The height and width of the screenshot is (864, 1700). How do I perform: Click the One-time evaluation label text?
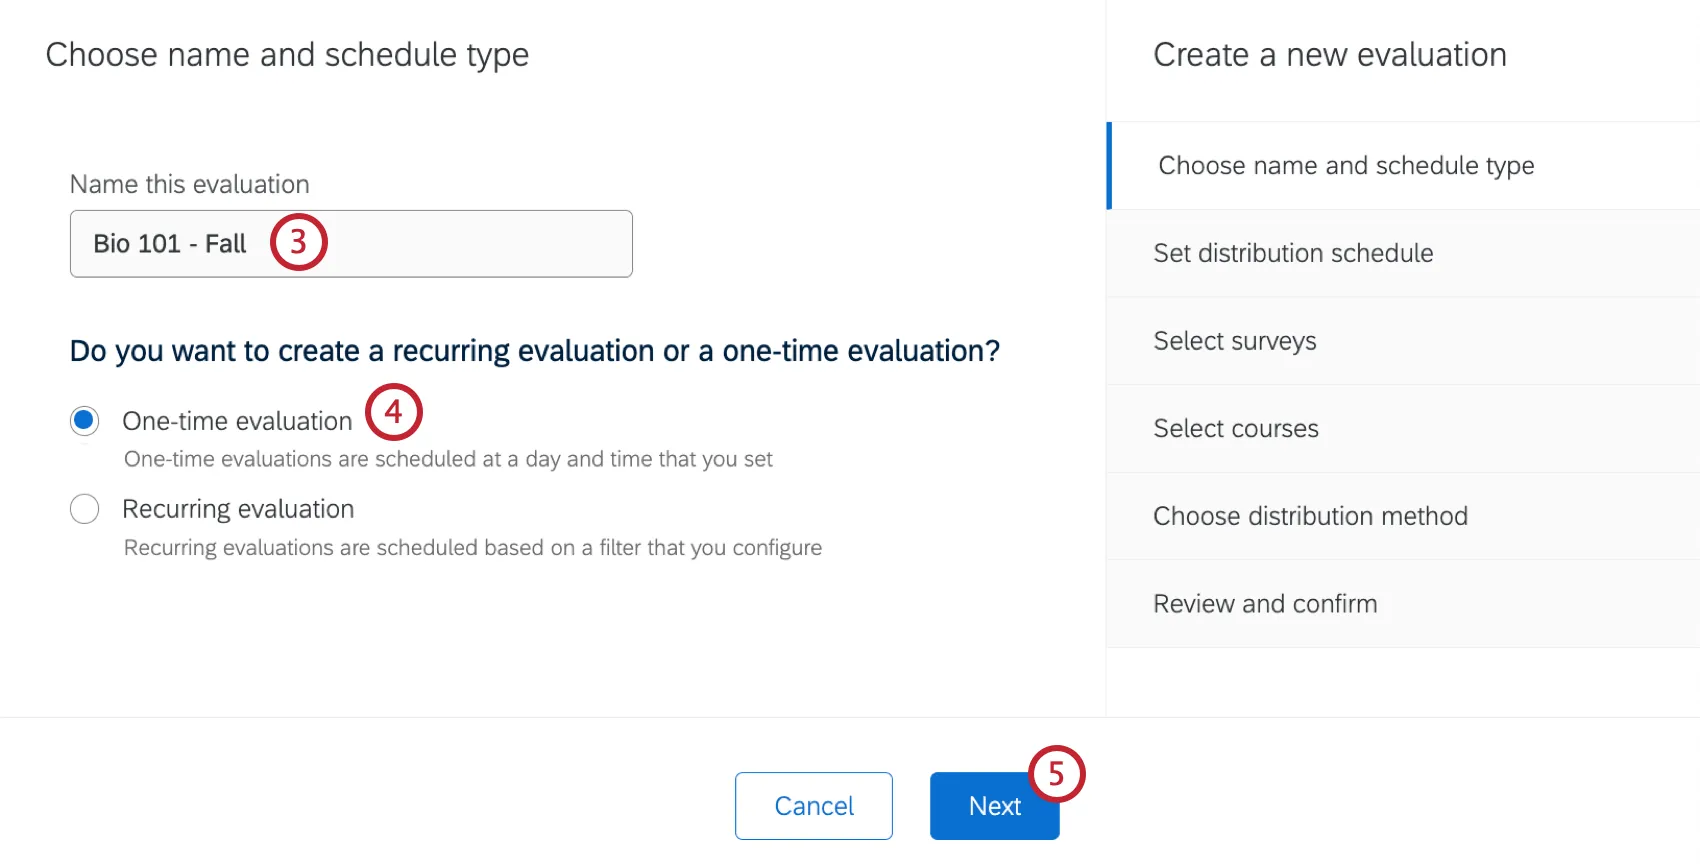point(236,420)
